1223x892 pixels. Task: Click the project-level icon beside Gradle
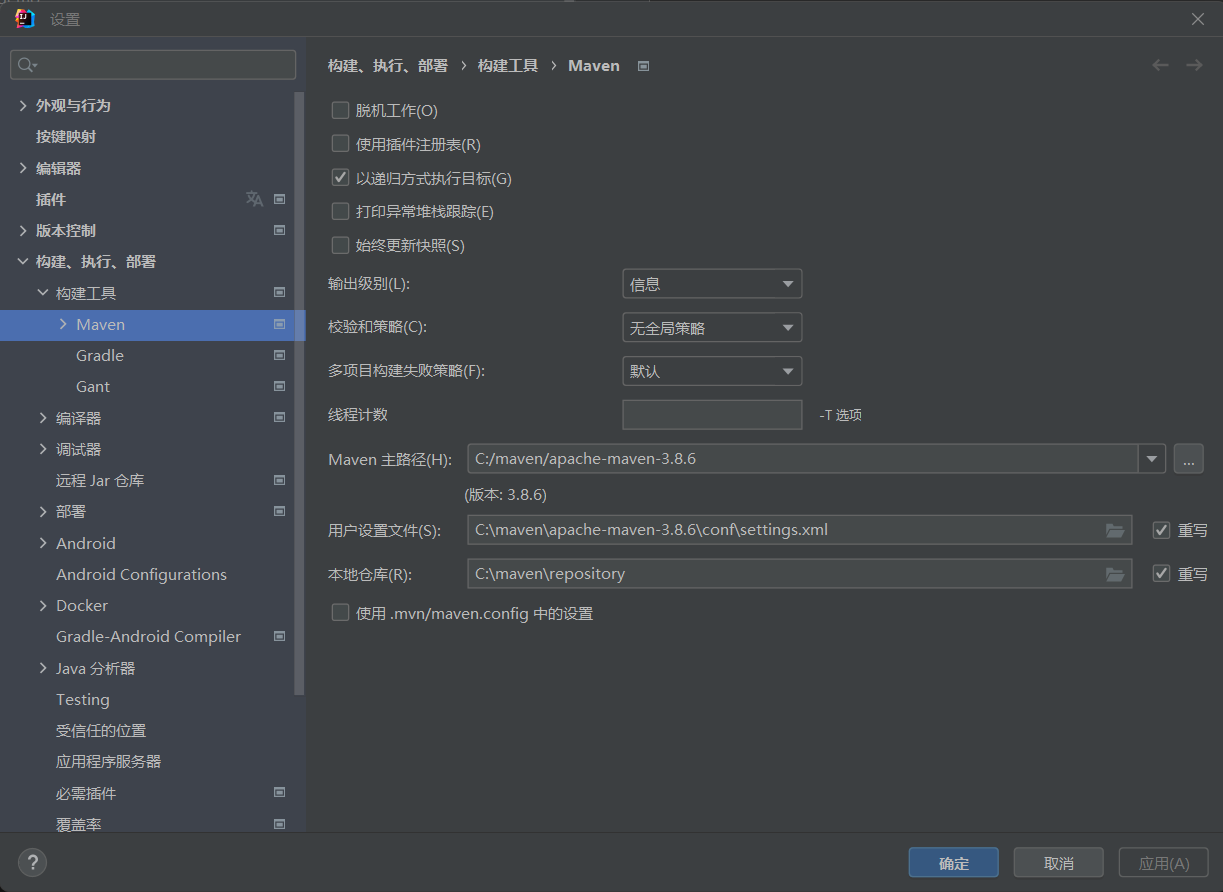click(280, 355)
